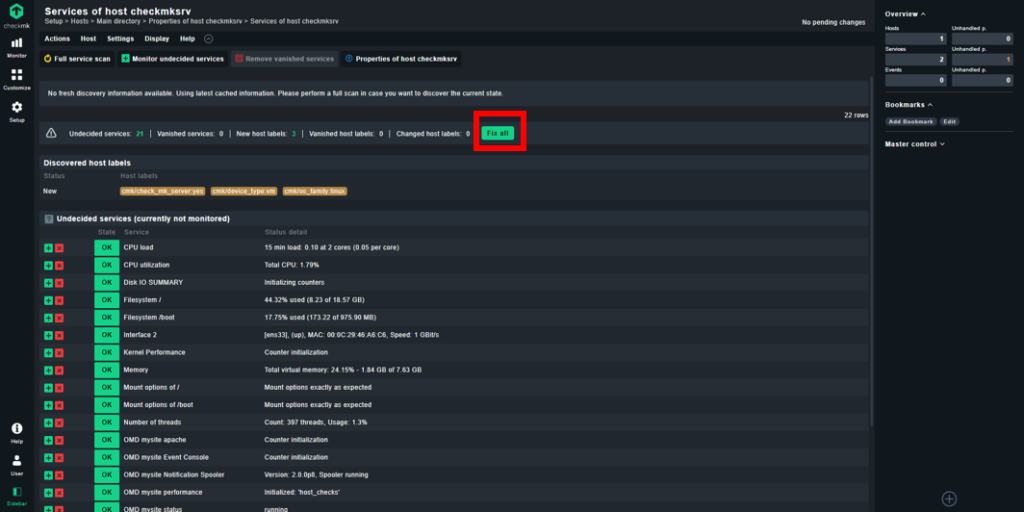The image size is (1024, 512).
Task: Open the Setup gear menu
Action: click(17, 112)
